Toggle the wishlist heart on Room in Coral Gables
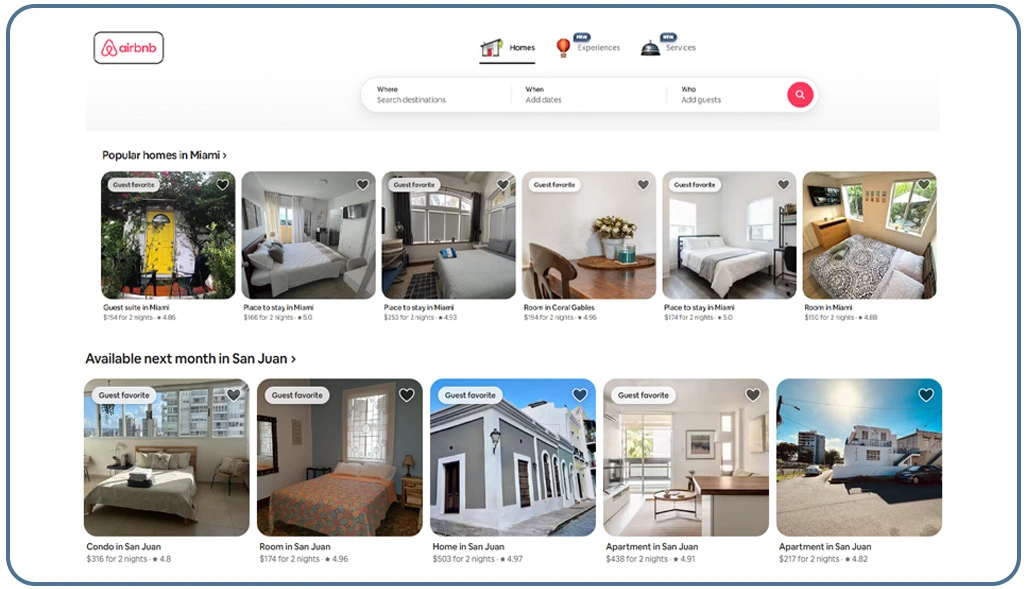The height and width of the screenshot is (589, 1026). coord(643,185)
